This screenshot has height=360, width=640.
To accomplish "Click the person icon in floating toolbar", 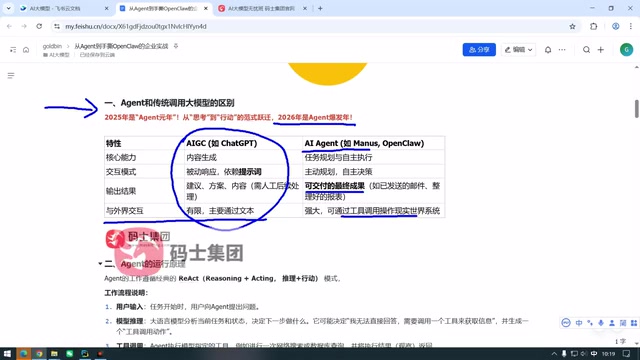I will [x=612, y=323].
